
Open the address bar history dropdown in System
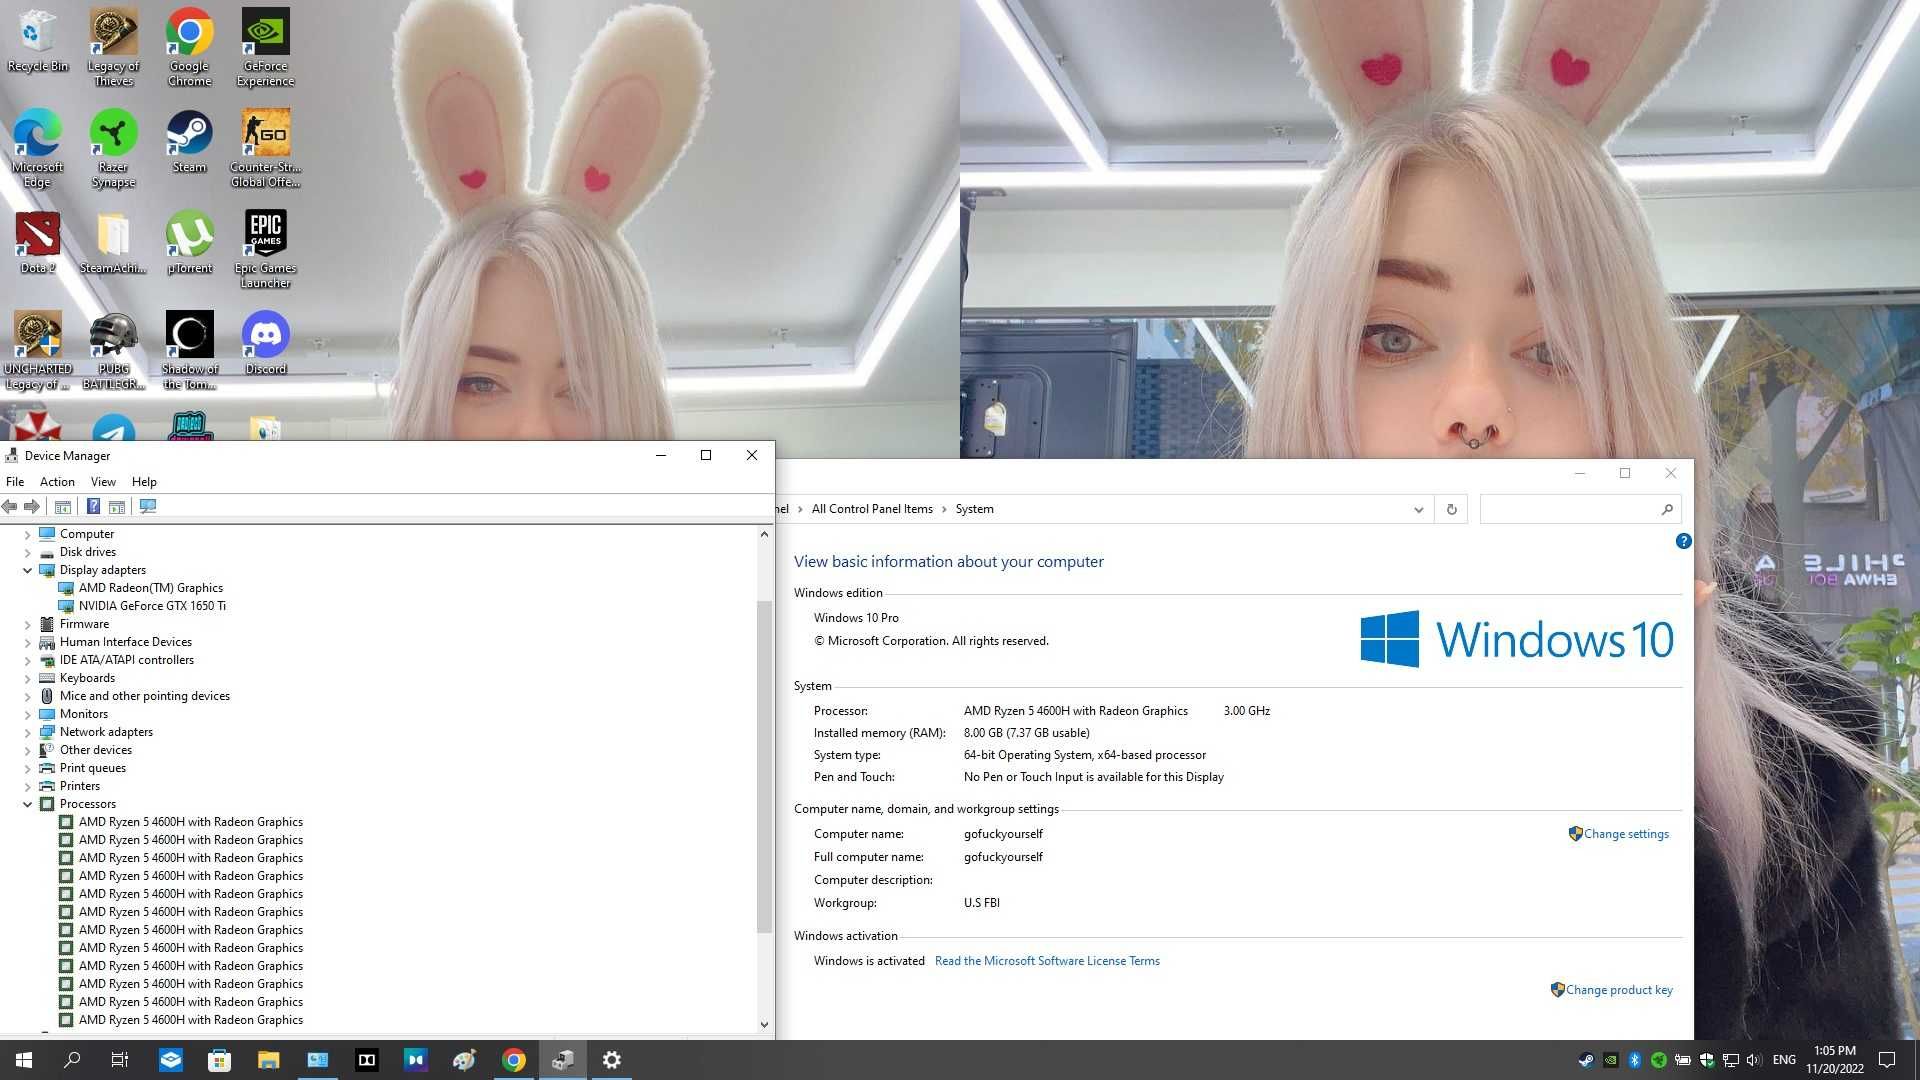[1418, 510]
